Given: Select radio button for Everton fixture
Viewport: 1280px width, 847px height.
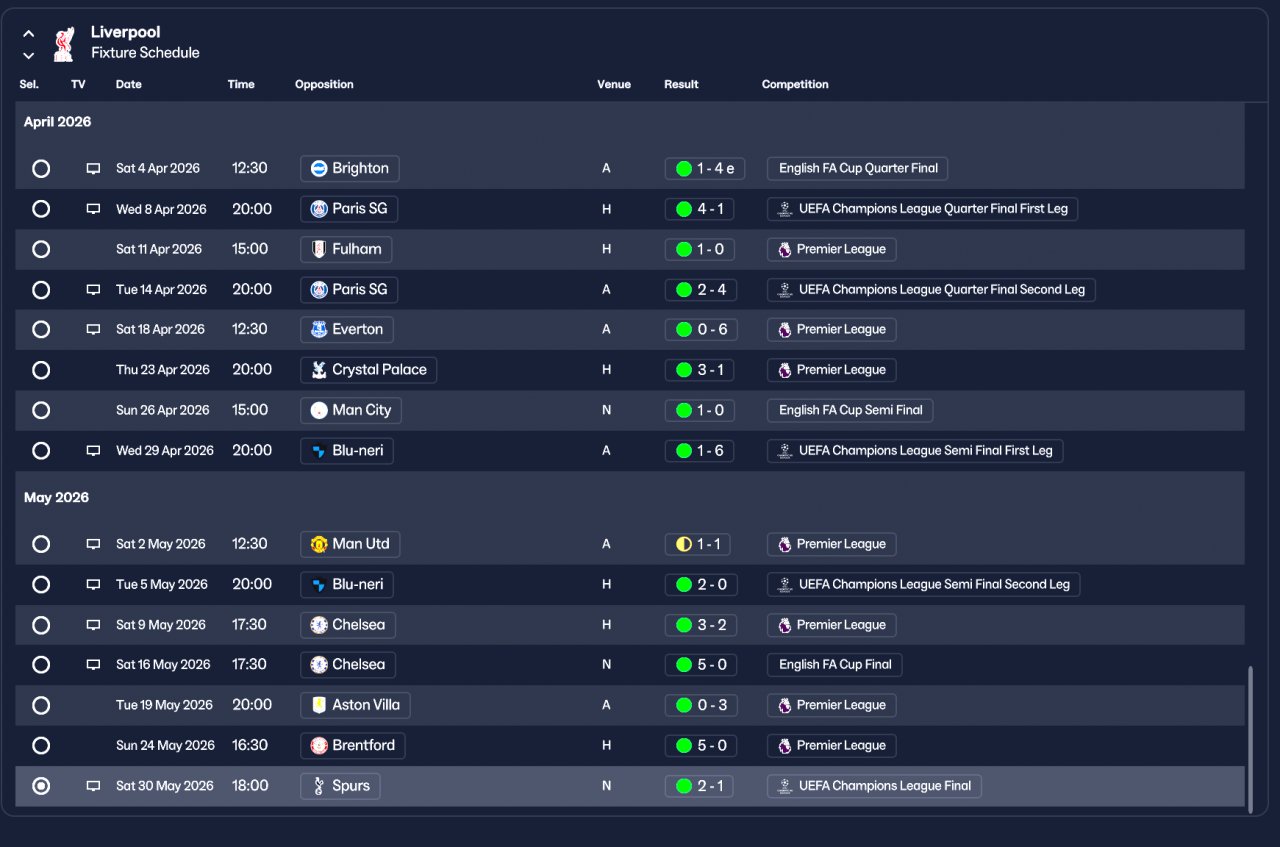Looking at the screenshot, I should (41, 329).
